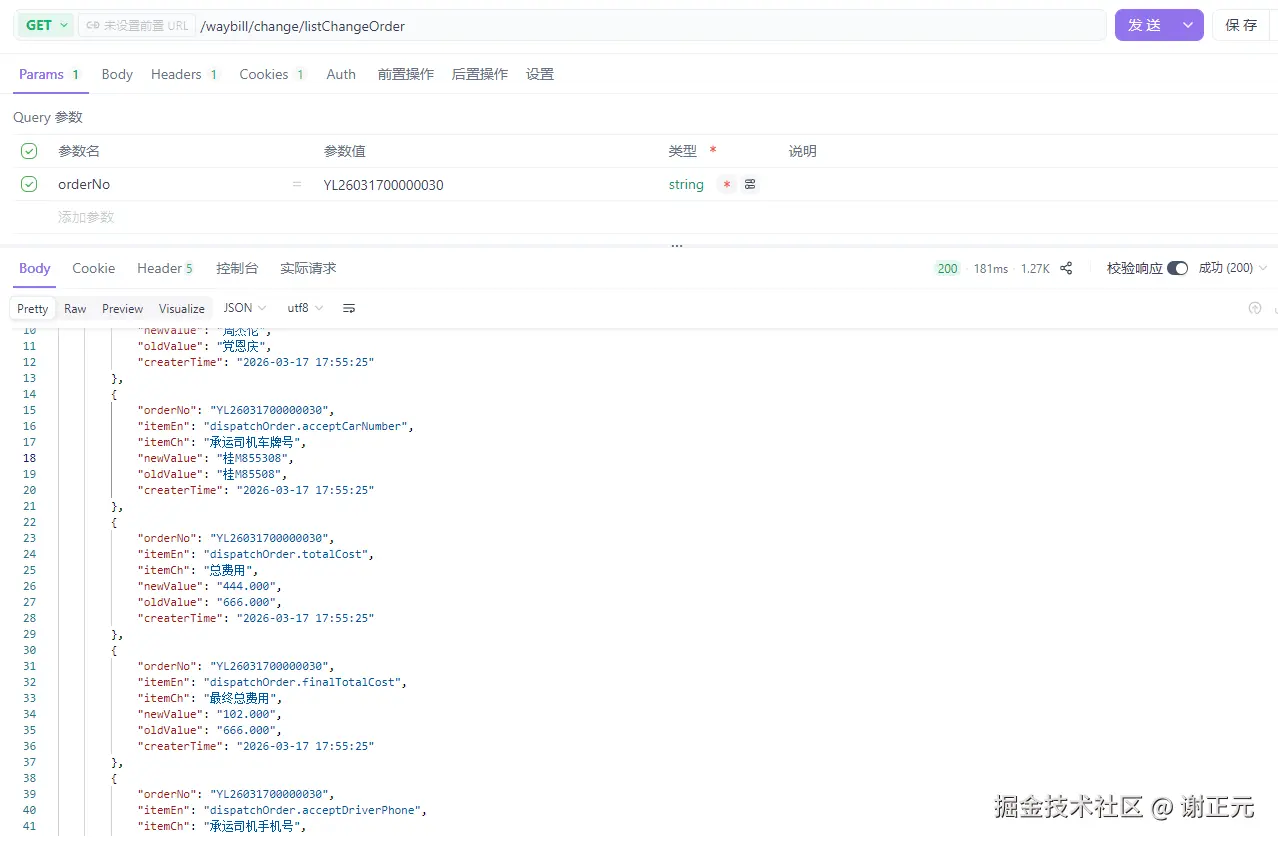Toggle the word wrap icon
Viewport: 1278px width, 844px height.
[349, 308]
